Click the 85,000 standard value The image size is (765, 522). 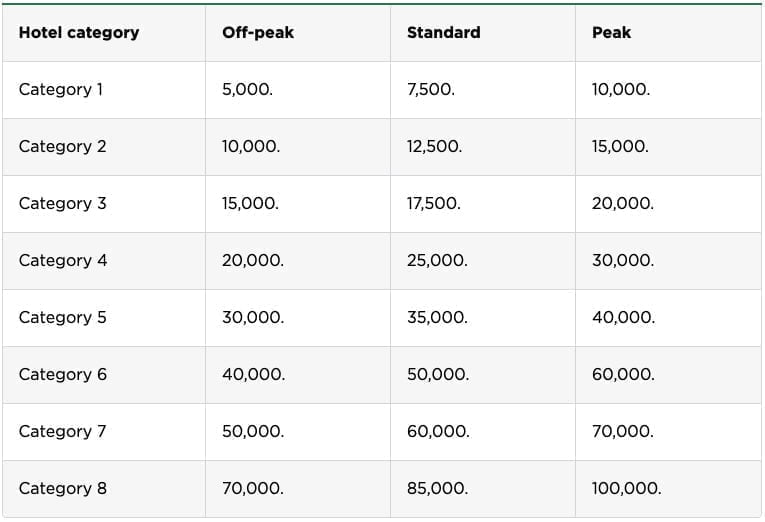click(437, 488)
